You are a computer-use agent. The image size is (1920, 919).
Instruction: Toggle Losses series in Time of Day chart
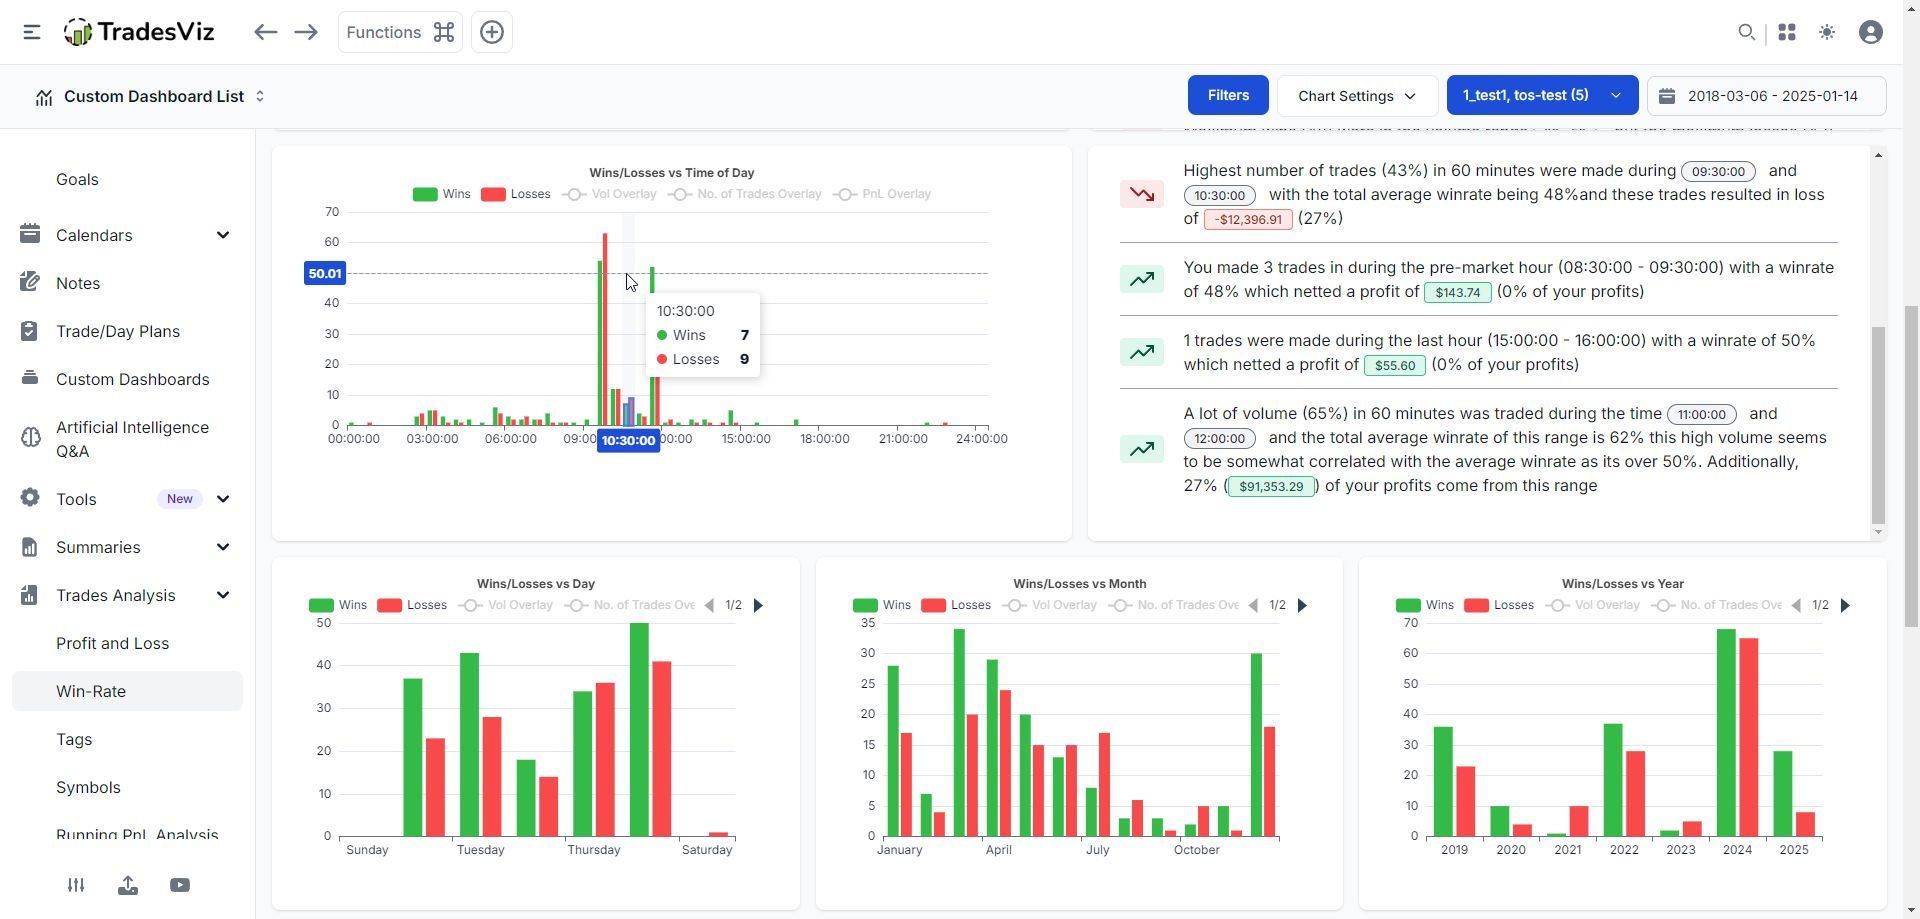[515, 194]
